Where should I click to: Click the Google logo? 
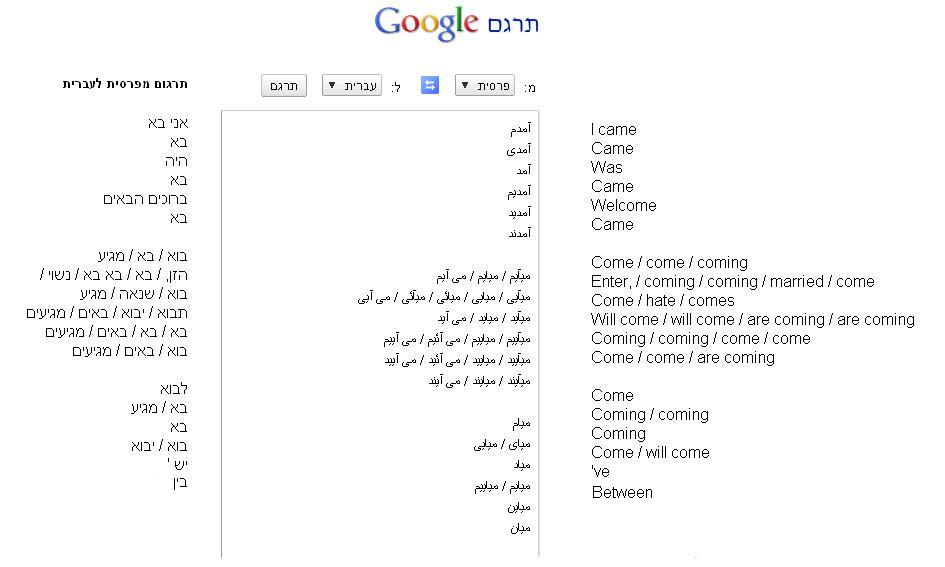pos(427,23)
